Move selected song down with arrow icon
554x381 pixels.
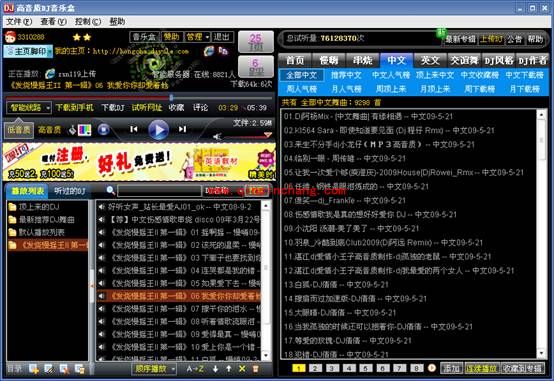216,369
